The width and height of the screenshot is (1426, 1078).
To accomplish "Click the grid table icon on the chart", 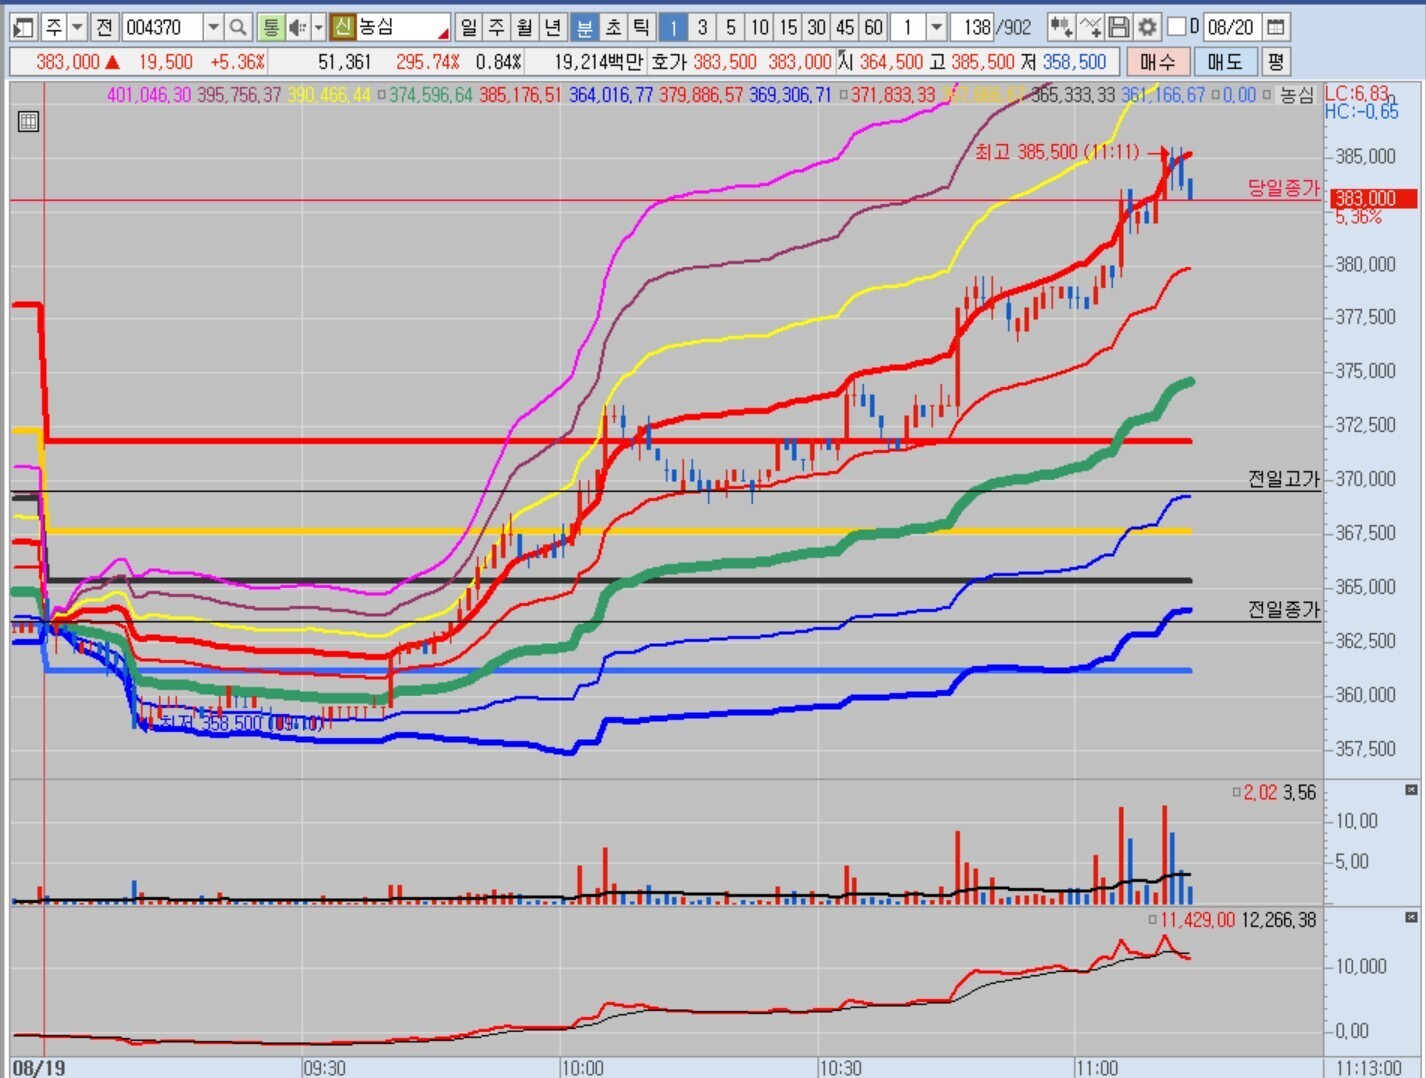I will pyautogui.click(x=29, y=122).
